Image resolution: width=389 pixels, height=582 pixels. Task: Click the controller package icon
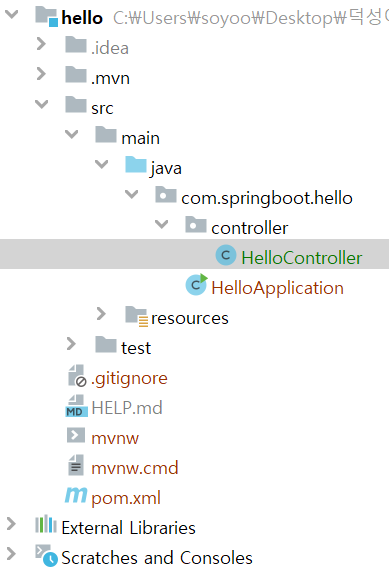coord(196,225)
